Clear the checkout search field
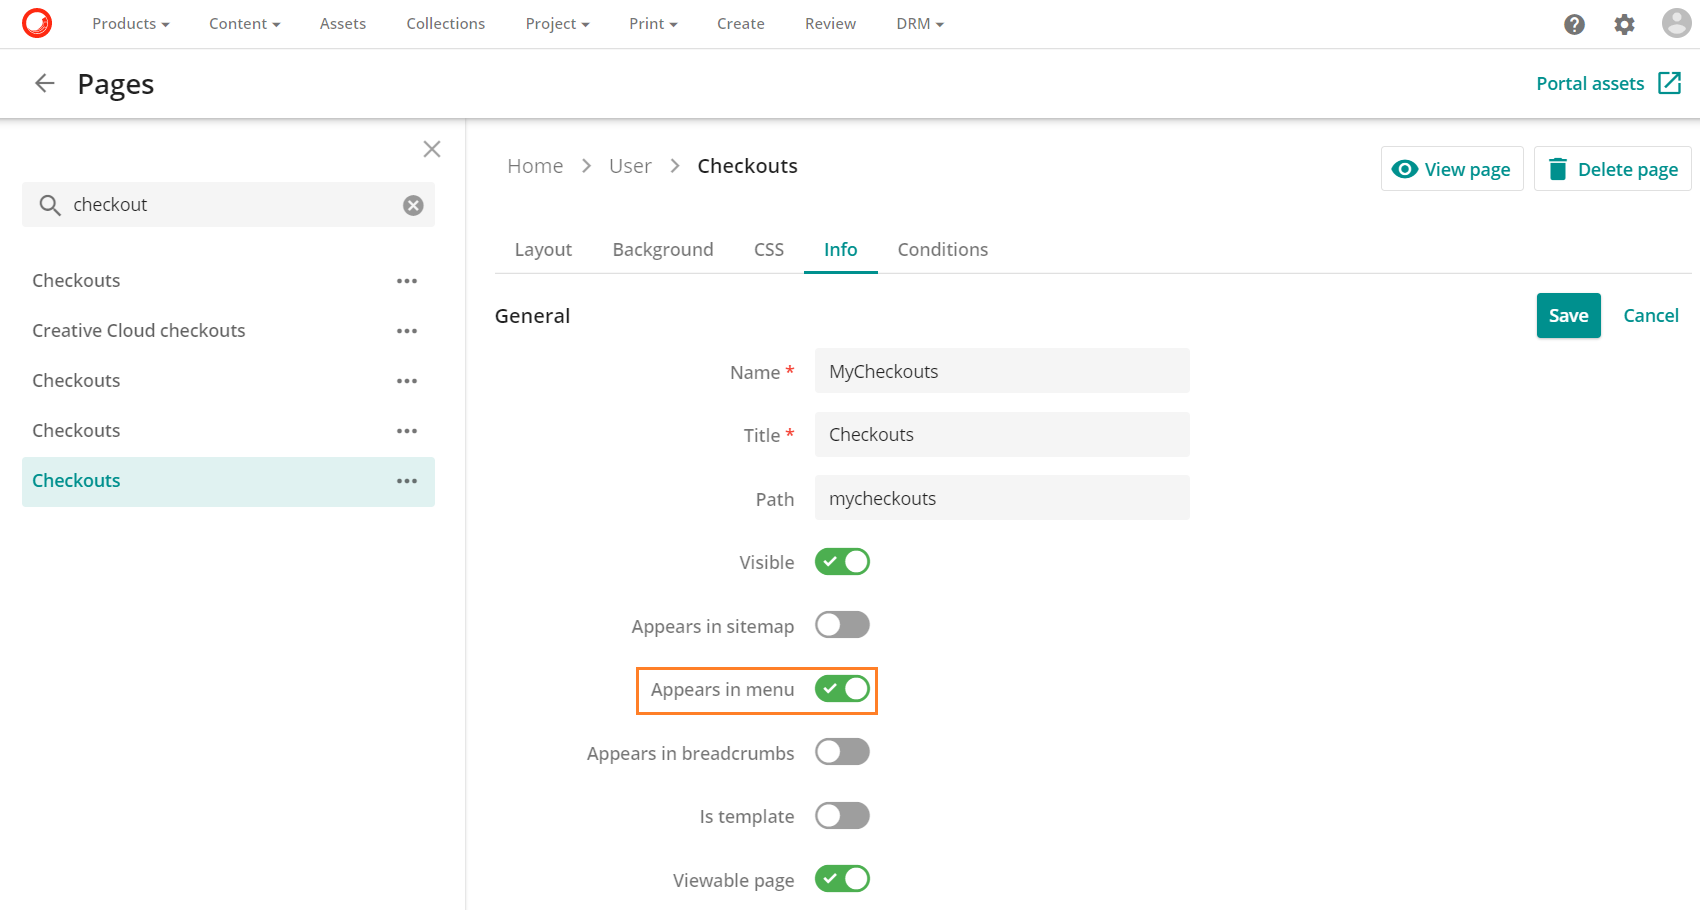 pyautogui.click(x=412, y=204)
